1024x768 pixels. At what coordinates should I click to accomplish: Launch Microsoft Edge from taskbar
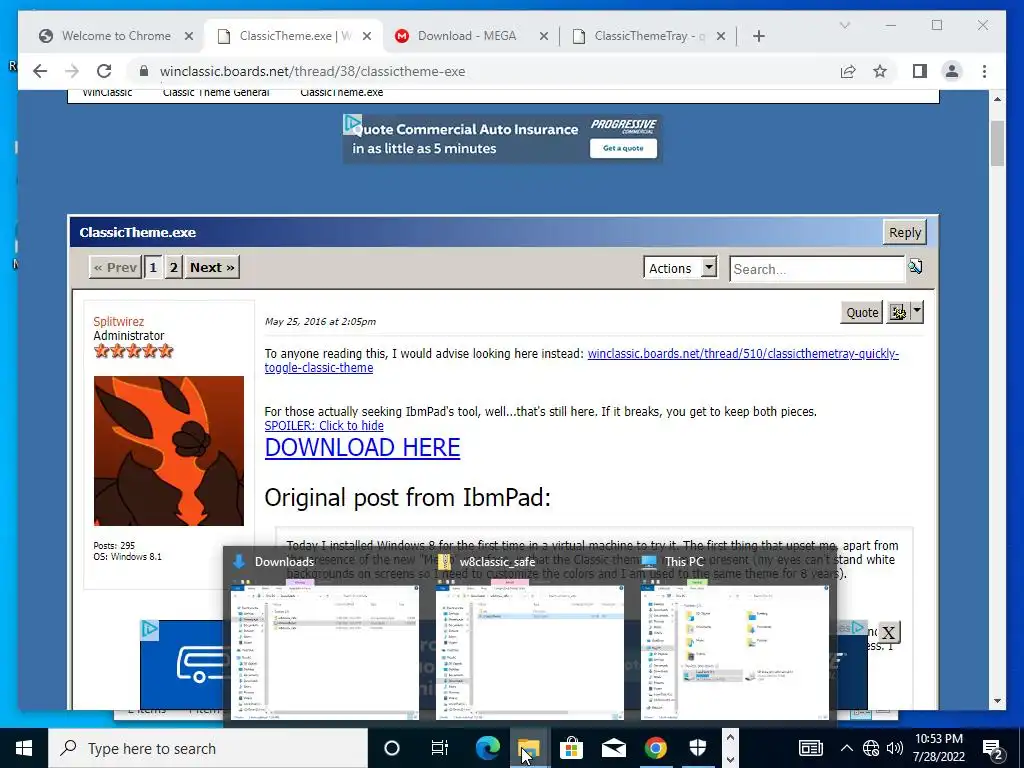click(487, 748)
